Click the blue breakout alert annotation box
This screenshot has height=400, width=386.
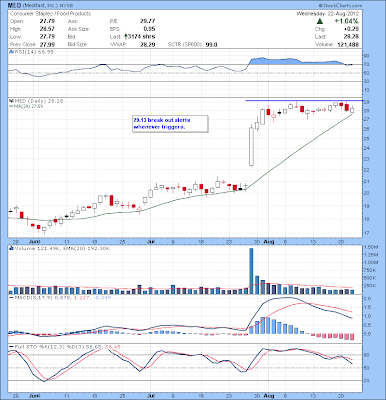[x=170, y=124]
